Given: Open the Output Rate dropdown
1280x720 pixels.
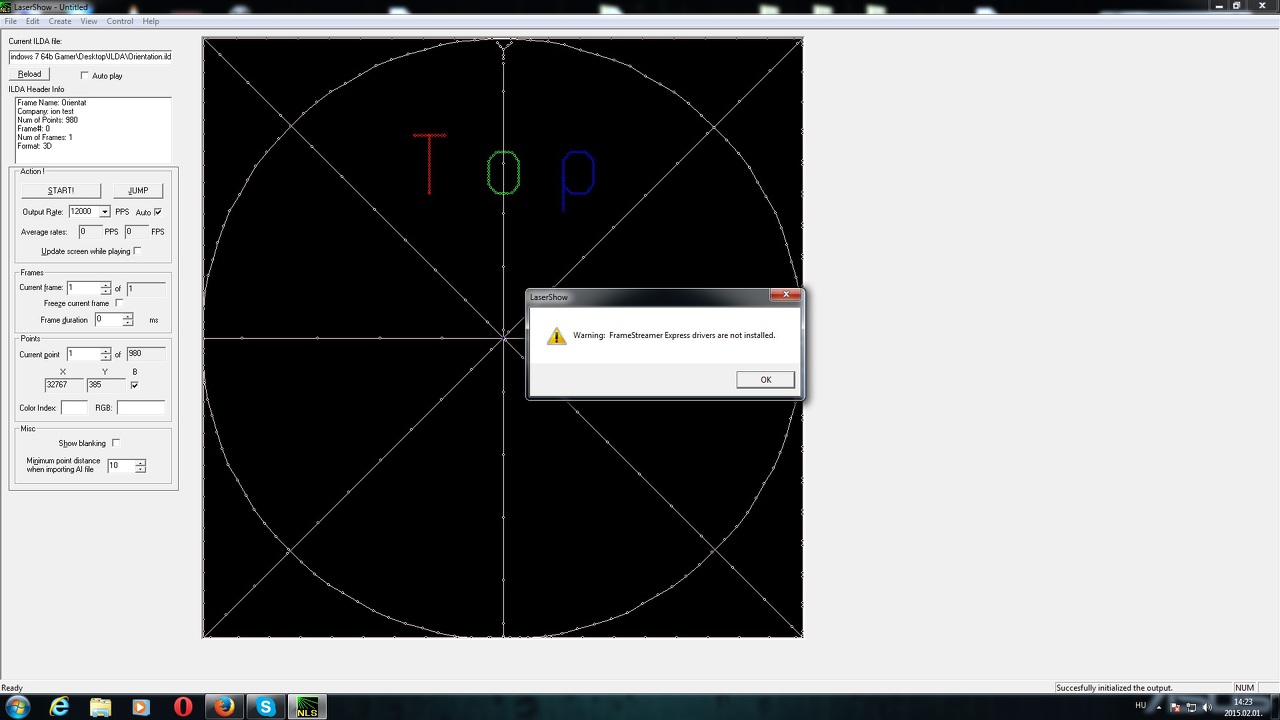Looking at the screenshot, I should coord(104,212).
